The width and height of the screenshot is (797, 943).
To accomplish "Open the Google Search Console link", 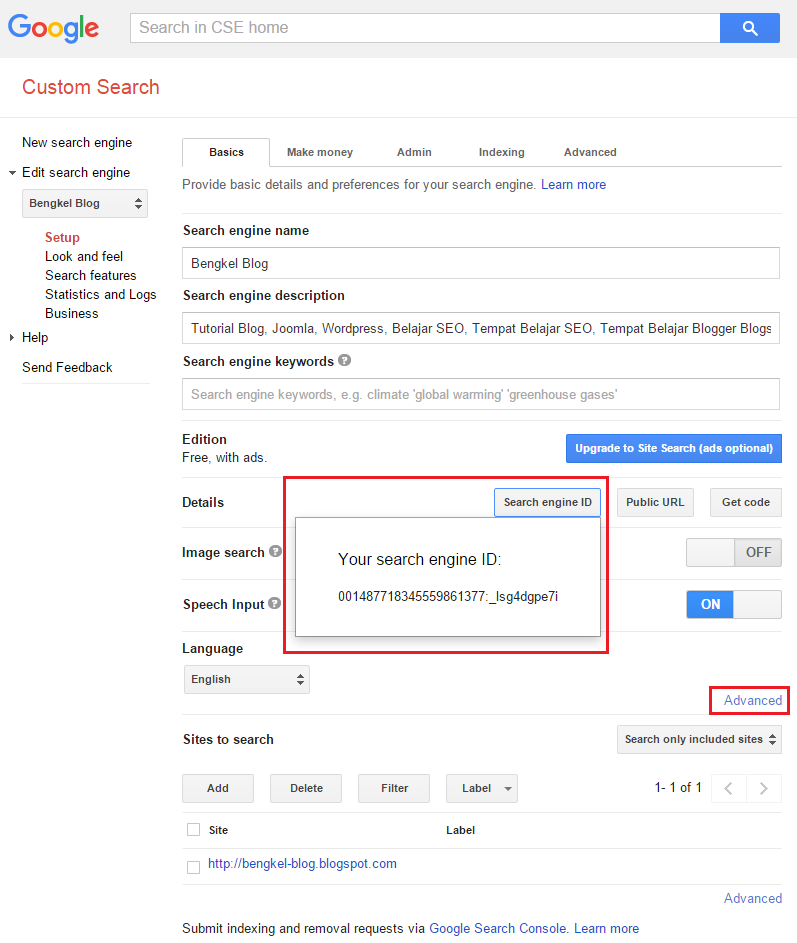I will point(498,929).
